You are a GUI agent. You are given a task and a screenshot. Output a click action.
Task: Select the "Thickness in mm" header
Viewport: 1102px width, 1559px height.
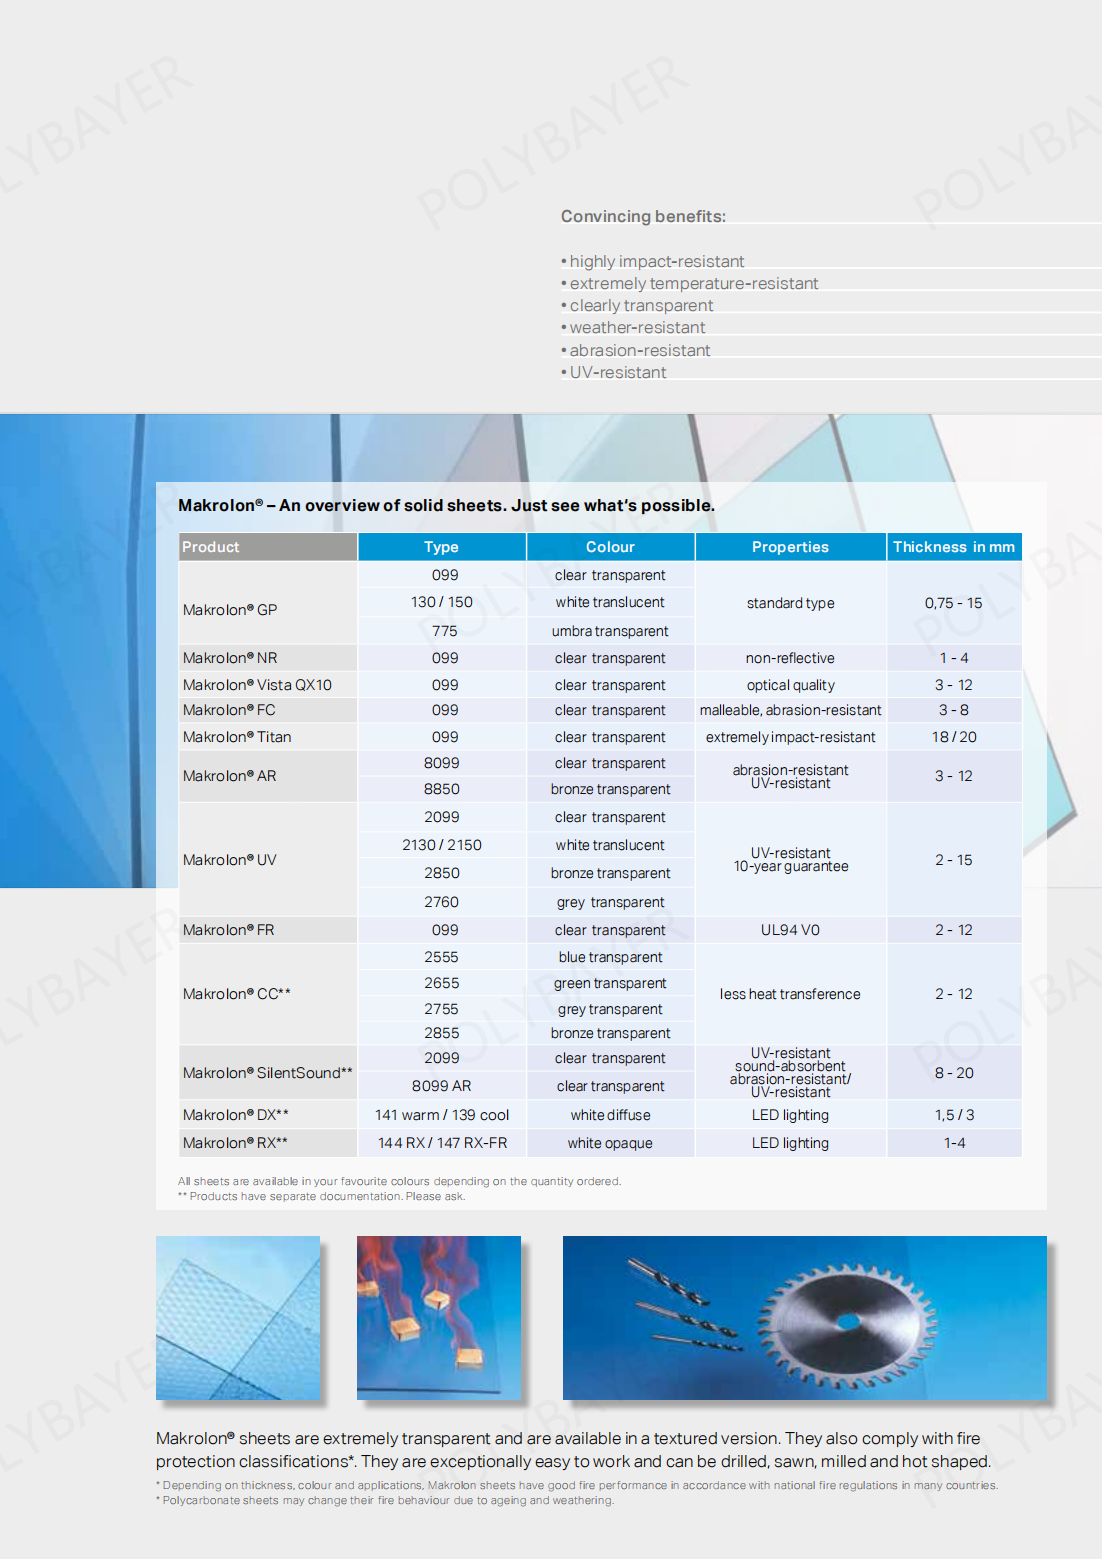953,547
